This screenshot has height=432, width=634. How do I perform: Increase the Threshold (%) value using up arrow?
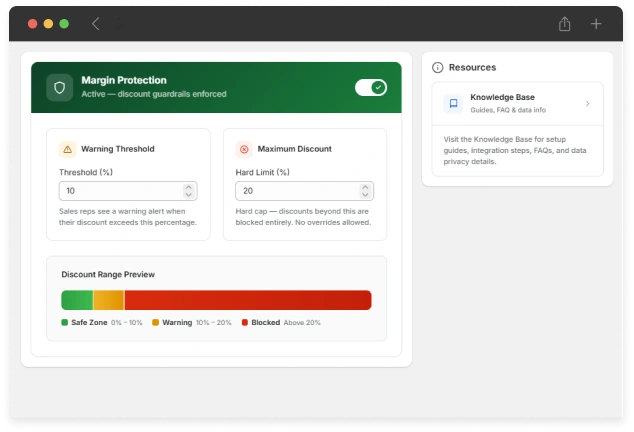point(188,187)
